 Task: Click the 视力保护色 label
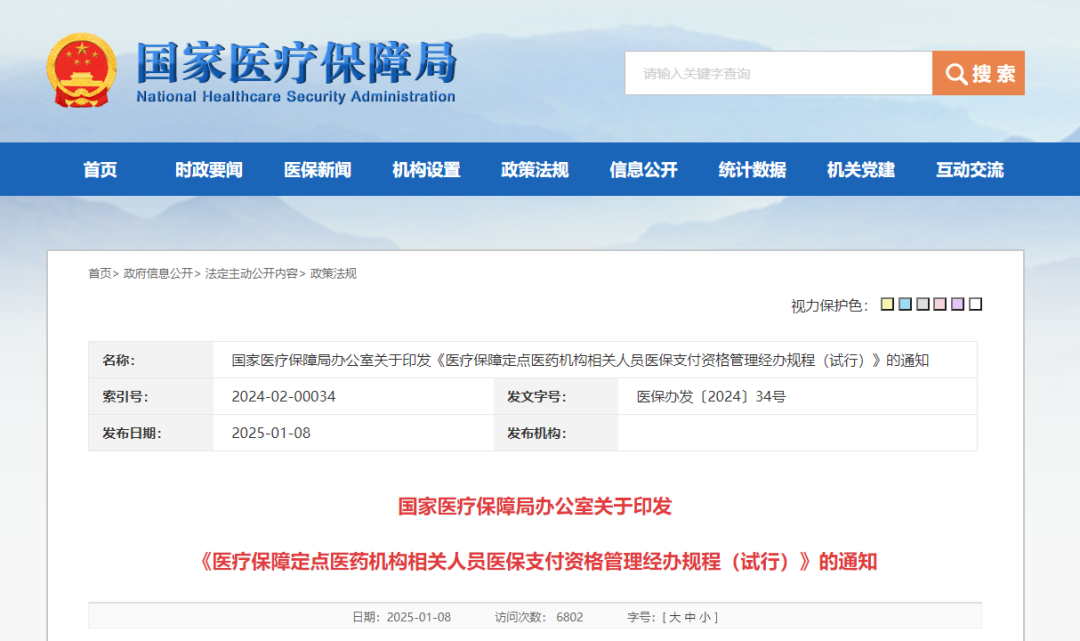click(829, 305)
